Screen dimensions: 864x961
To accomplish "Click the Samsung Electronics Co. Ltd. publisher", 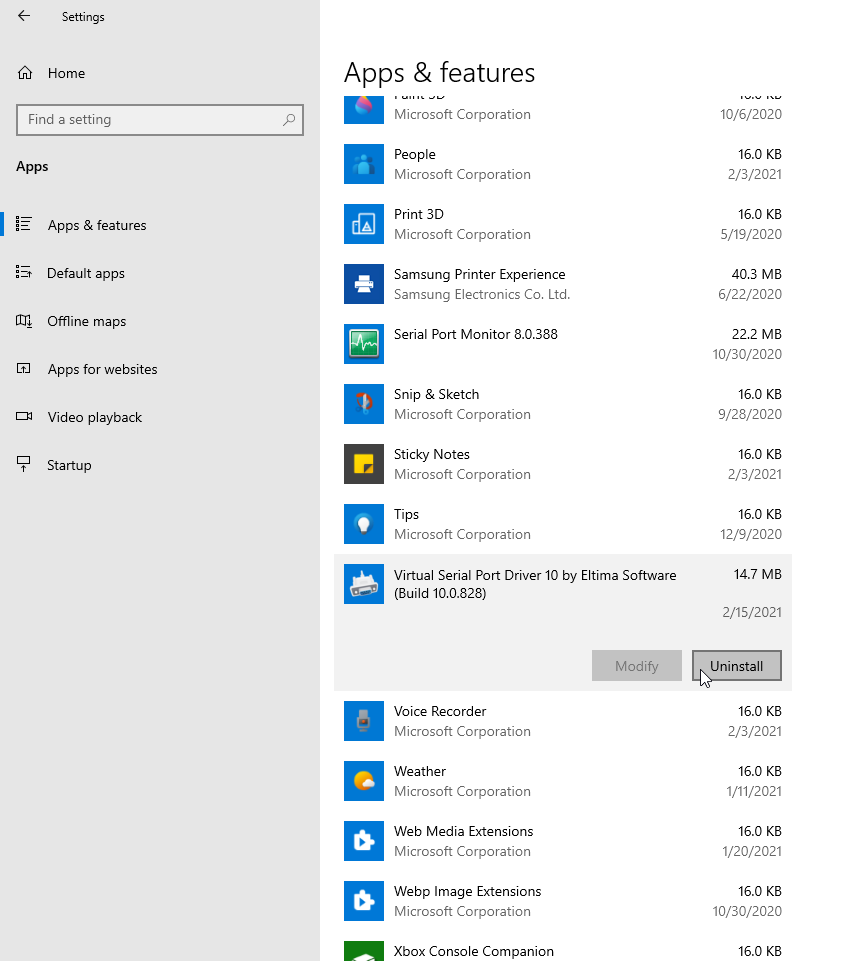I will click(x=482, y=295).
